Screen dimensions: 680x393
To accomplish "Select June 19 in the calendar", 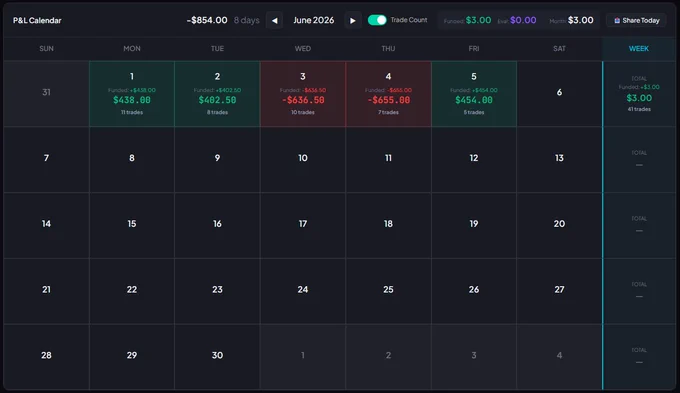I will pos(474,226).
